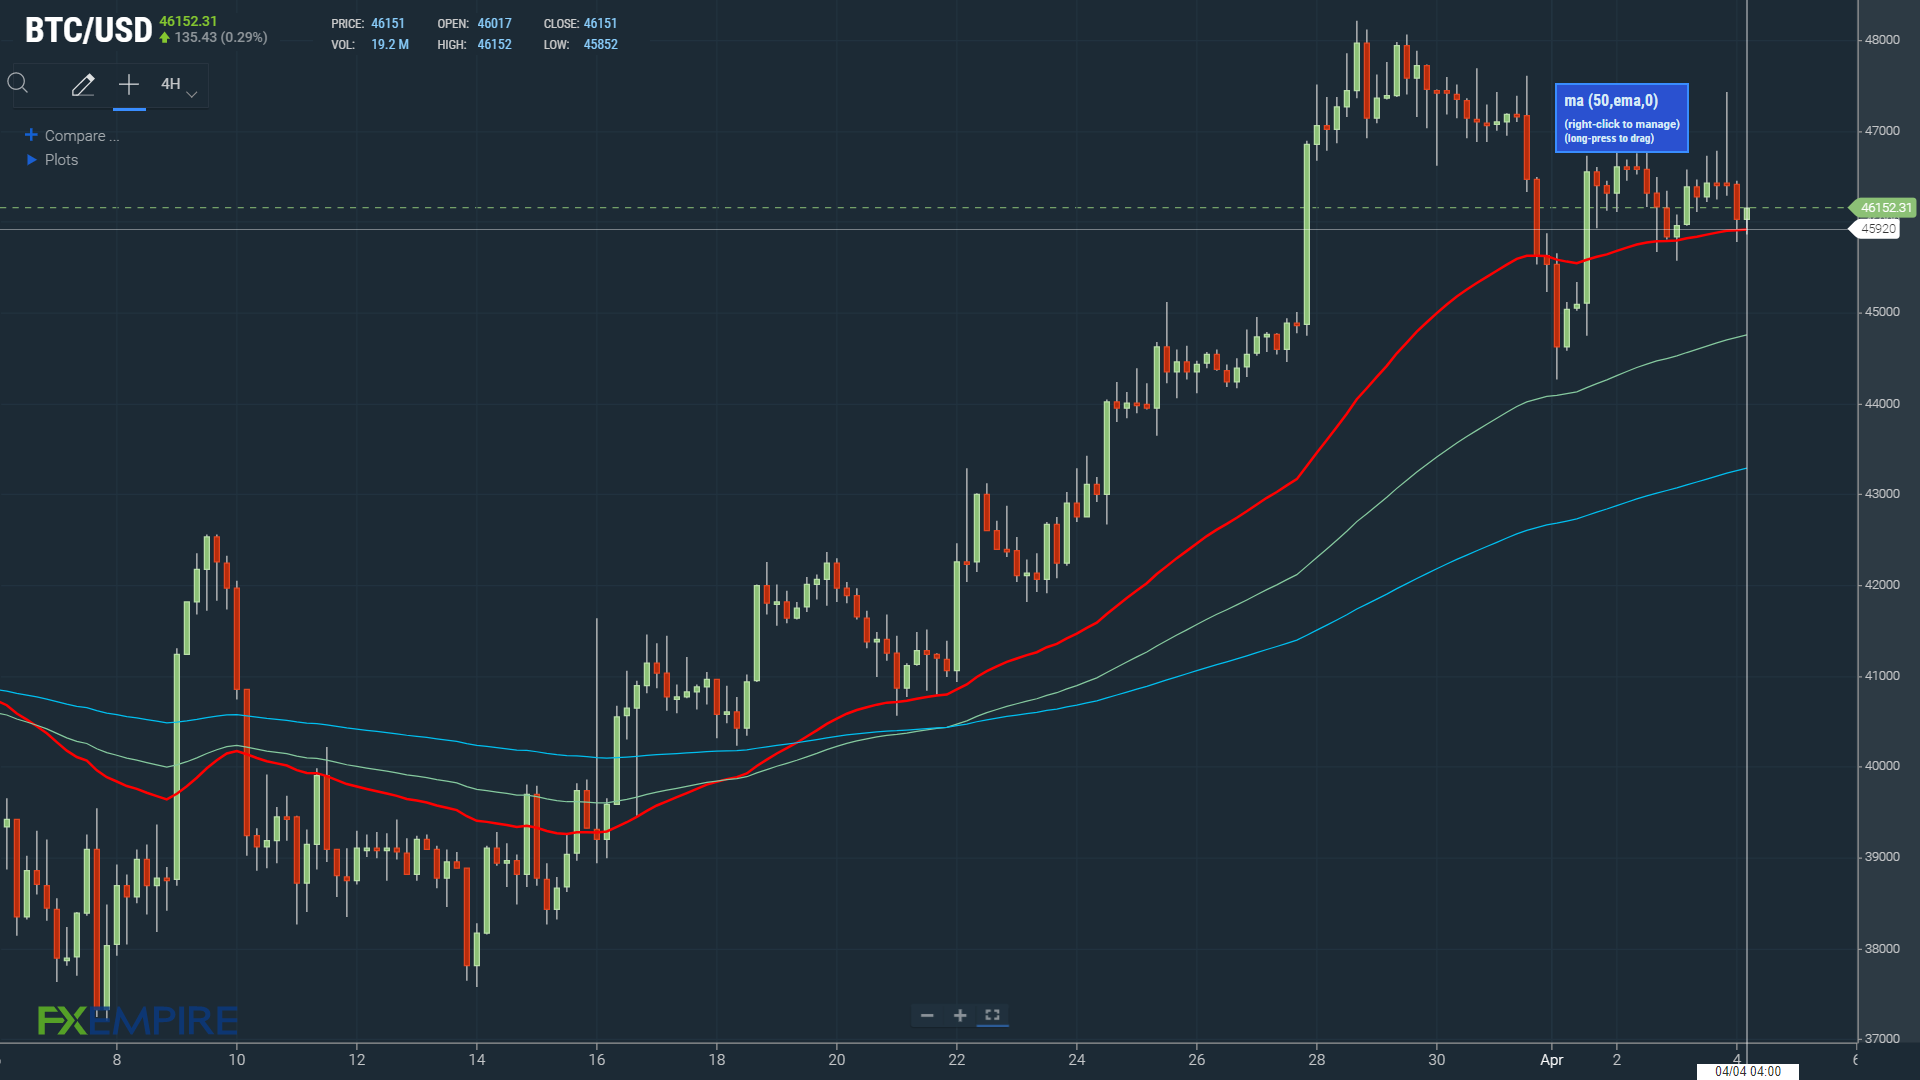Open the 4H timeframe dropdown
The height and width of the screenshot is (1080, 1920).
(x=179, y=85)
